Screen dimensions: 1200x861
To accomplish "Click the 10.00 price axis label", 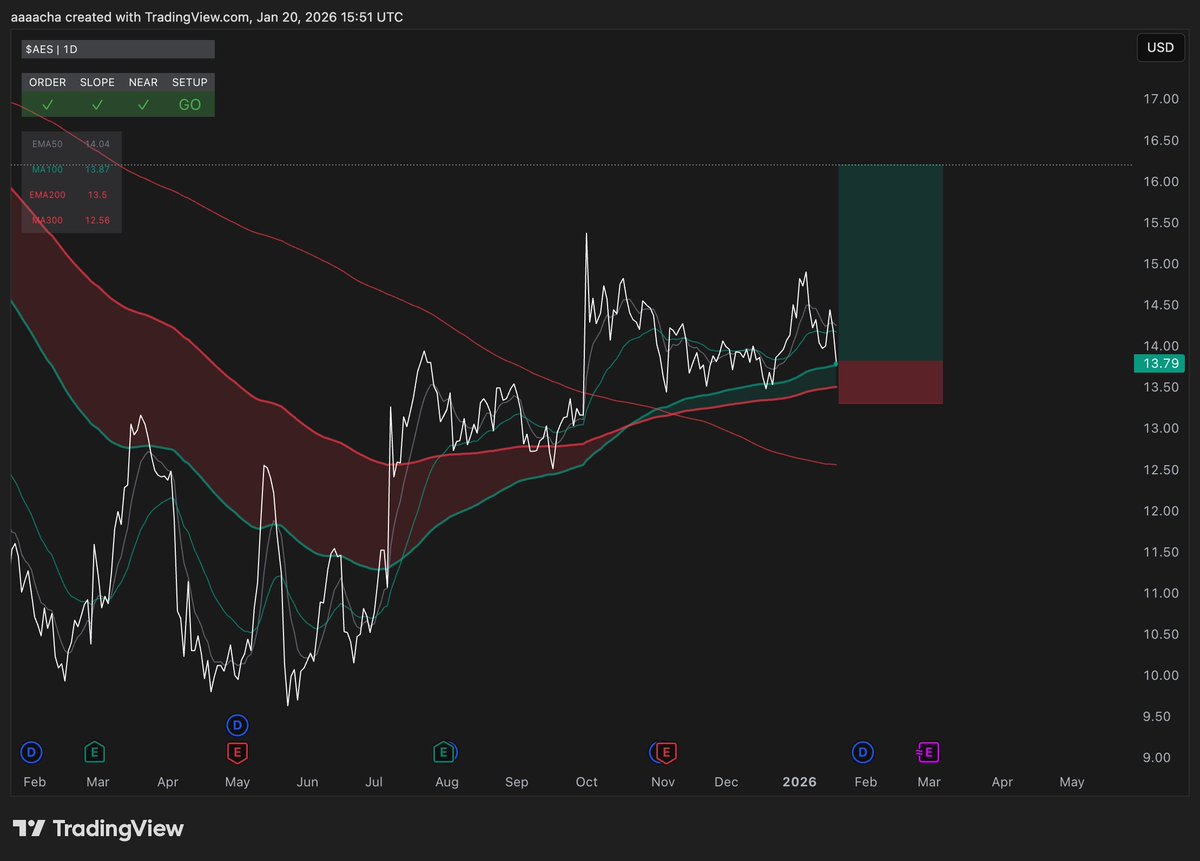I will point(1161,675).
